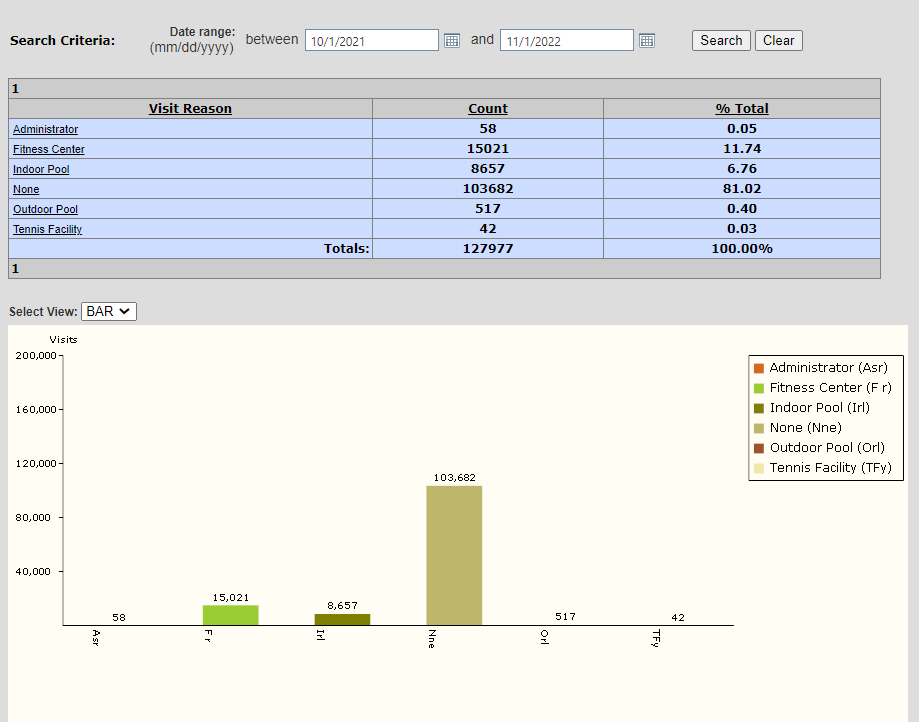Viewport: 919px width, 722px height.
Task: Open the Indoor Pool visit reason link
Action: (x=41, y=169)
